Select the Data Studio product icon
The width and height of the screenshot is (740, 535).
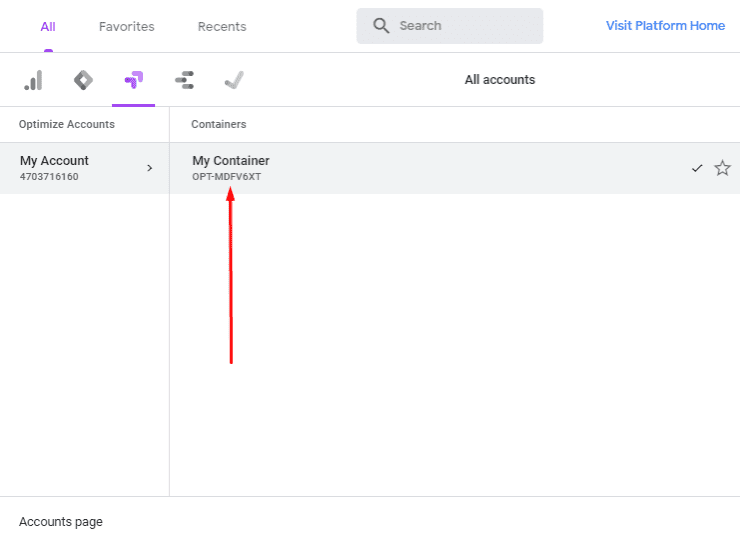(184, 80)
